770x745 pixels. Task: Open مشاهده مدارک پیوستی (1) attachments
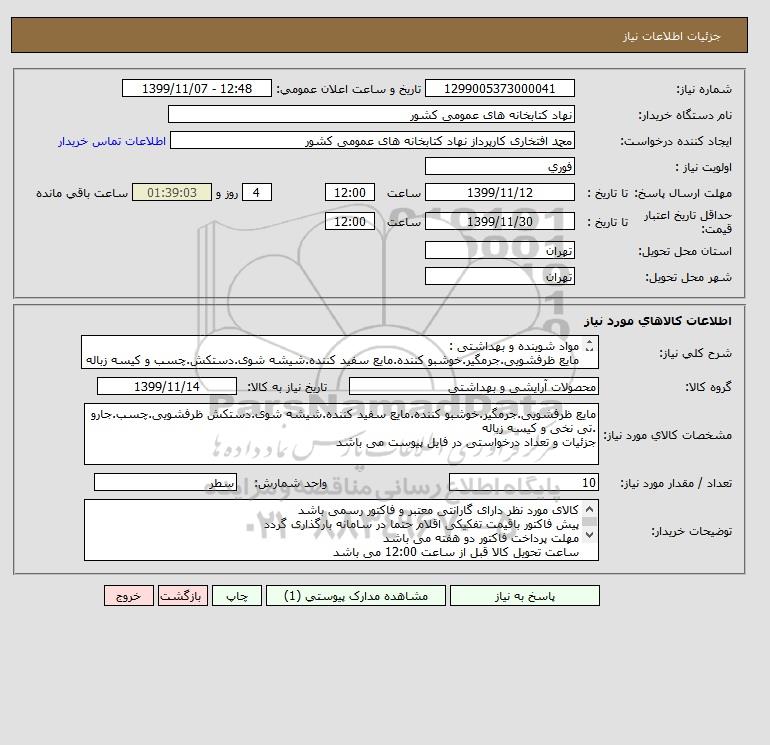[x=356, y=596]
